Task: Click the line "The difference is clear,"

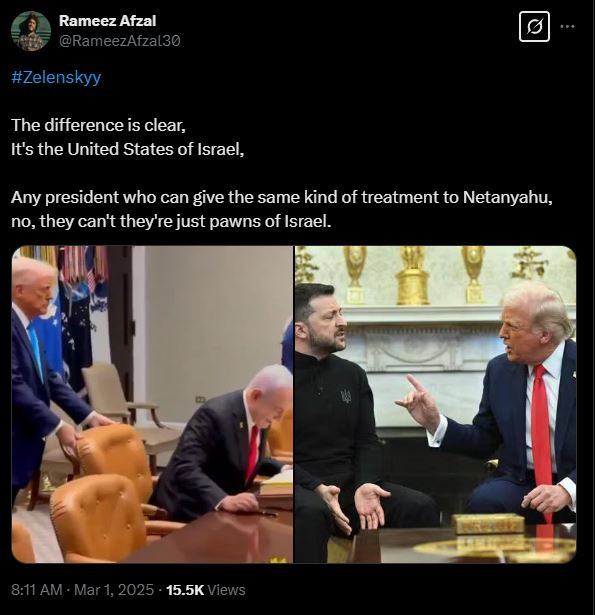Action: click(98, 126)
